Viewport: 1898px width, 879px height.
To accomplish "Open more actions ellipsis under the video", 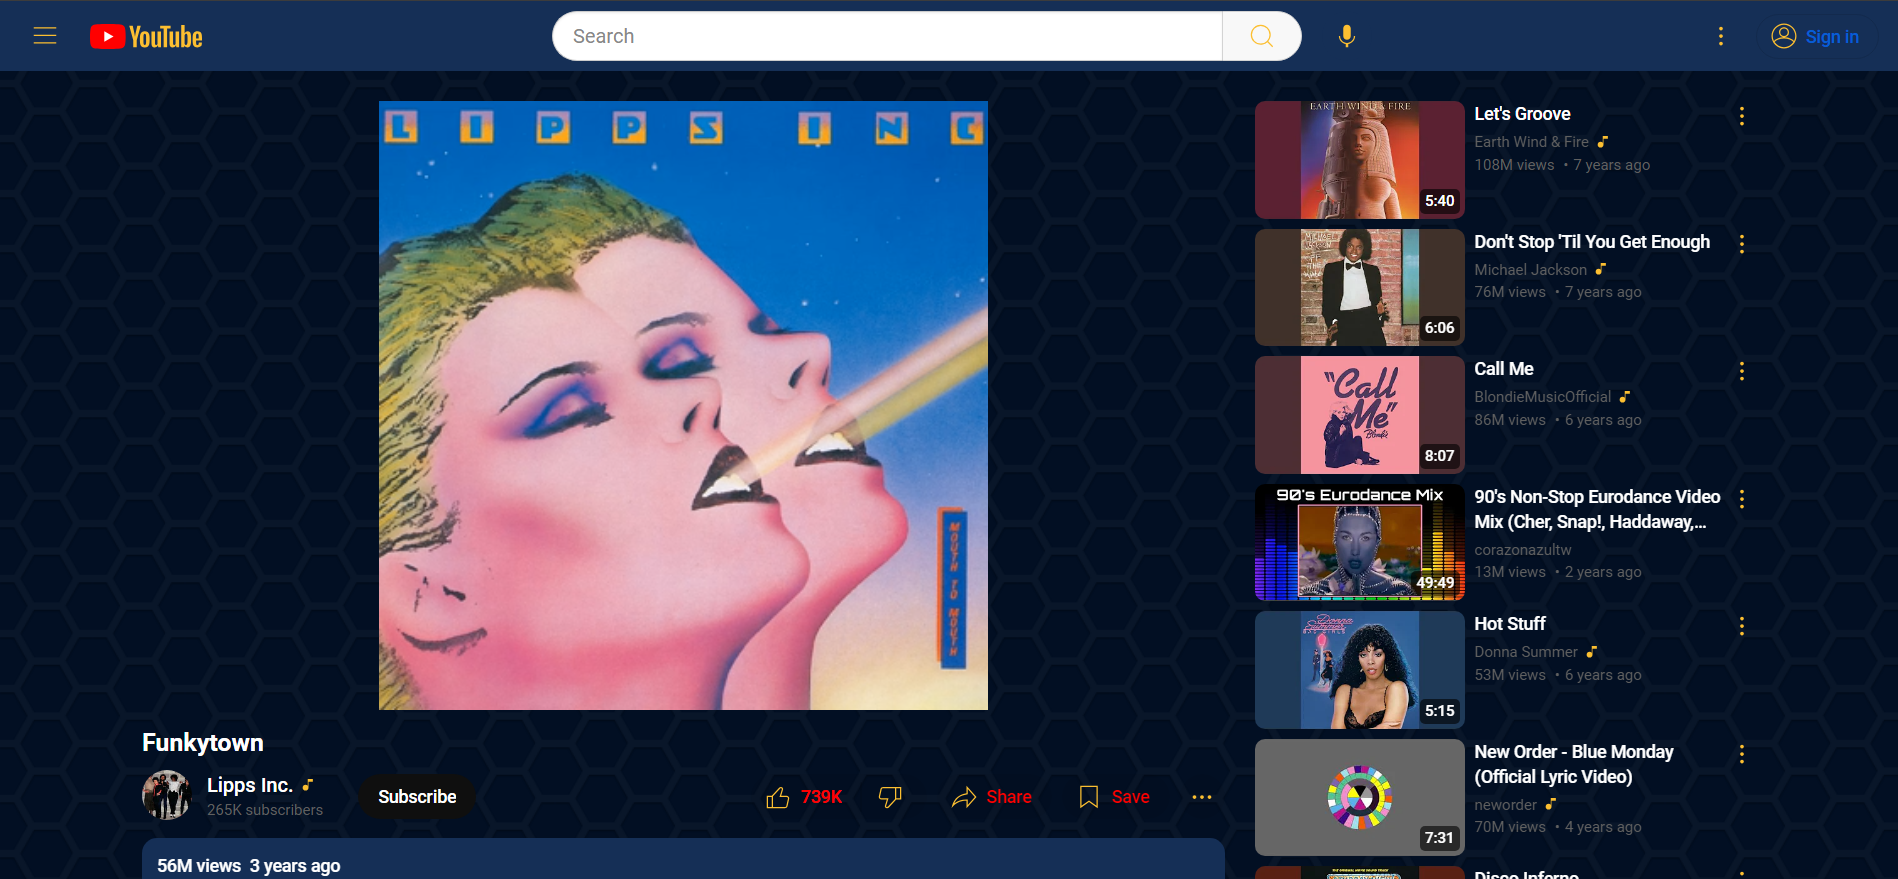I will point(1202,797).
